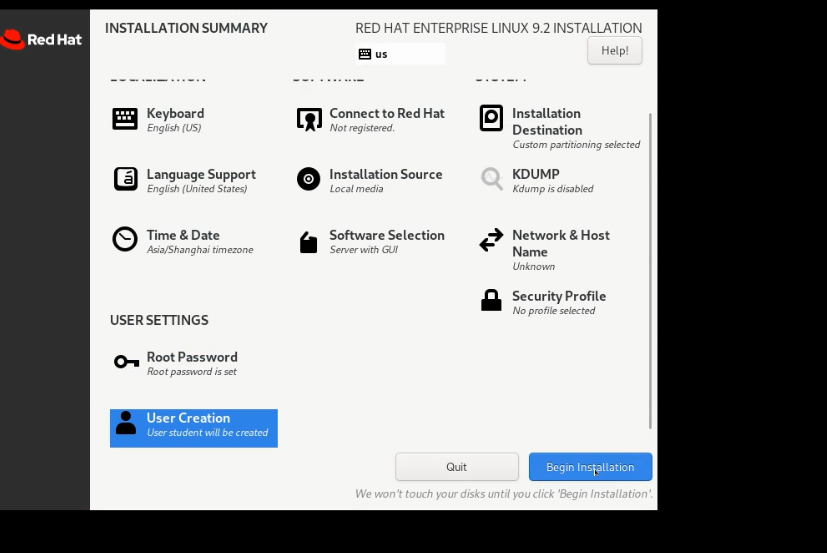Click the Network & Host Name arrows icon

[491, 240]
